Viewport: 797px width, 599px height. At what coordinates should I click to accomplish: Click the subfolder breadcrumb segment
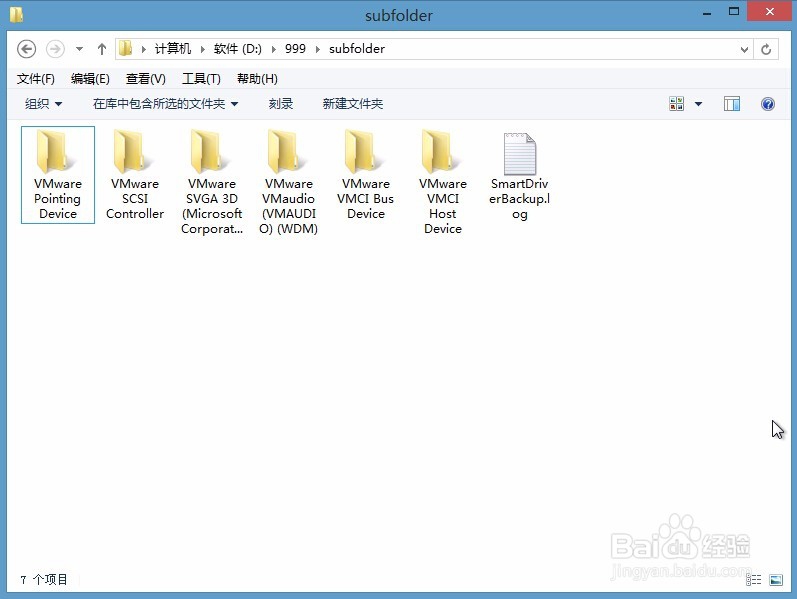point(357,49)
